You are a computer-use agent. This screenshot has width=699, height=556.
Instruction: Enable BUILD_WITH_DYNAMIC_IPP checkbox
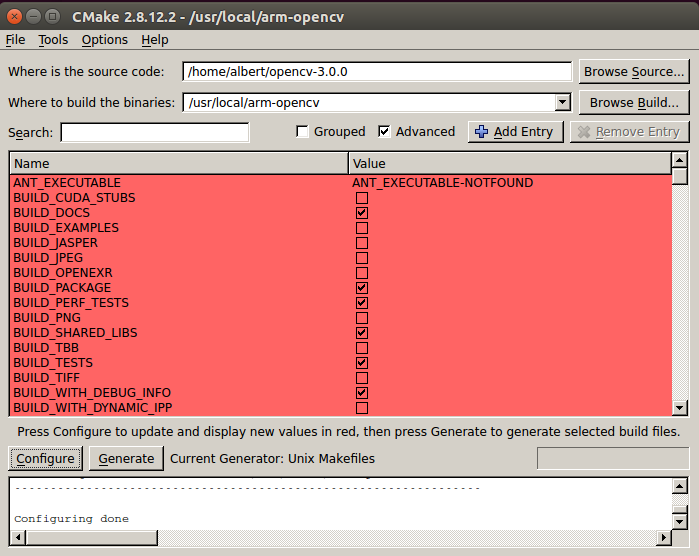pos(362,408)
